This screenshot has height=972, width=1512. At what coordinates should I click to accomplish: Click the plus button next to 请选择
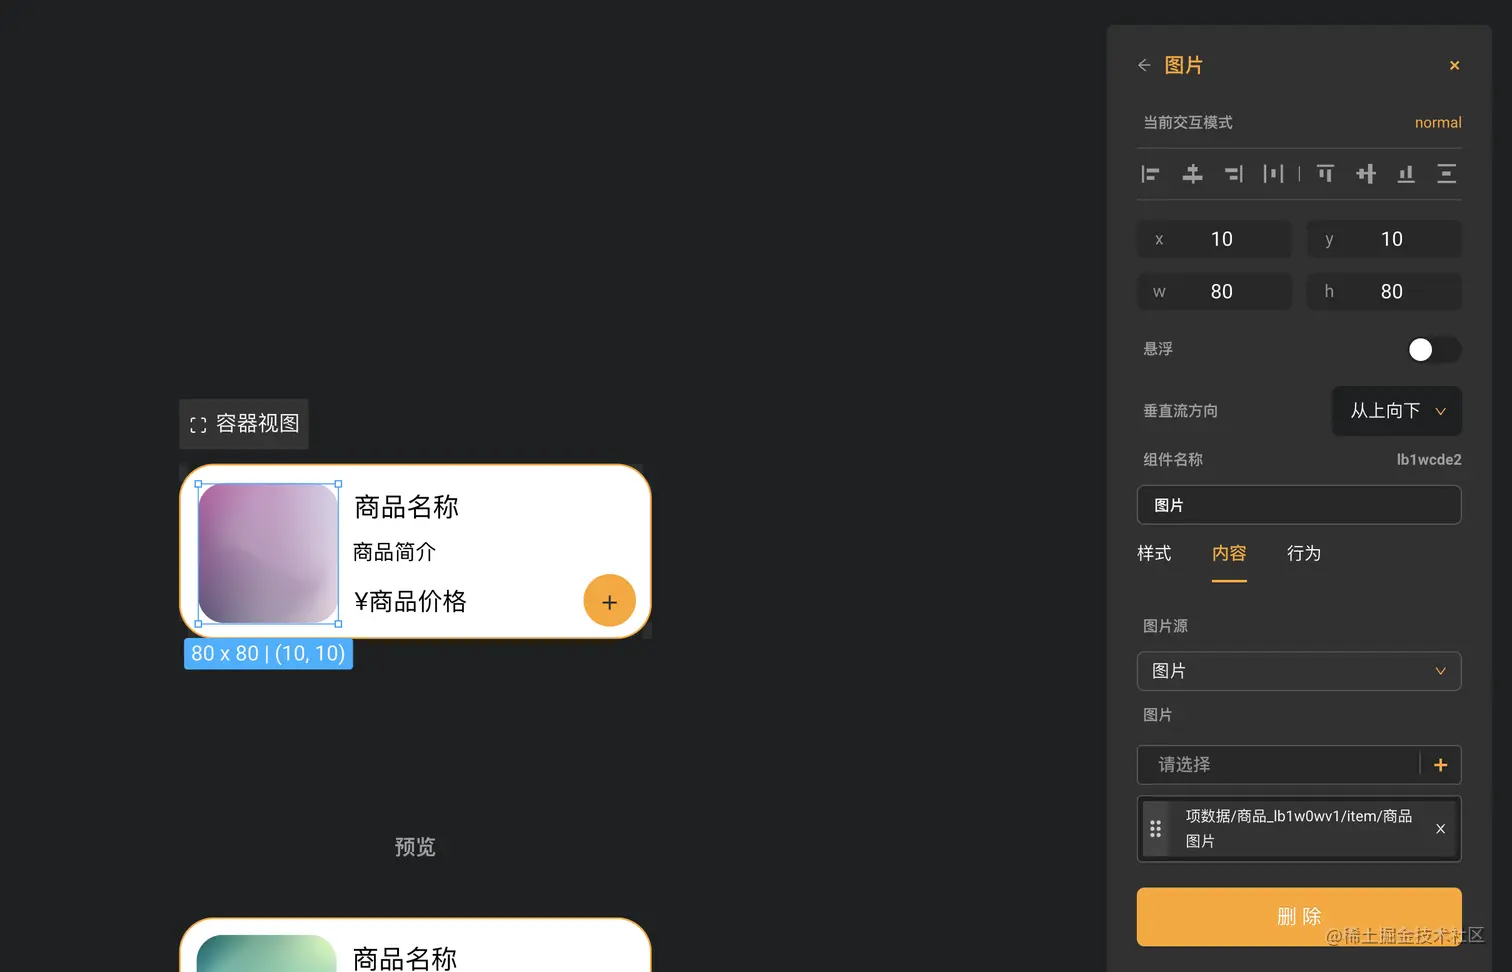(1440, 765)
